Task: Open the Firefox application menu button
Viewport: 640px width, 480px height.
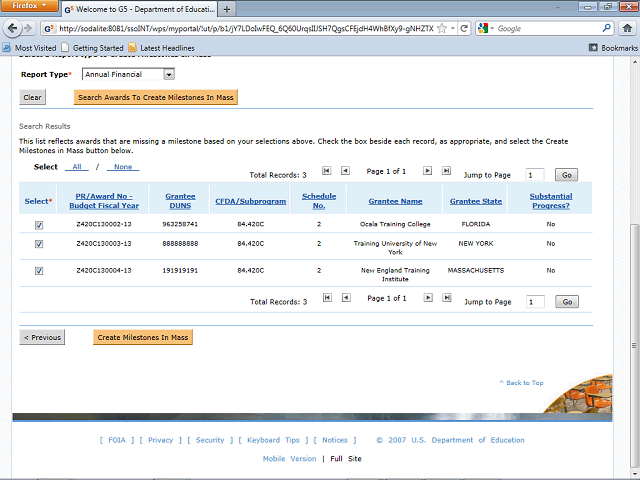Action: click(30, 7)
